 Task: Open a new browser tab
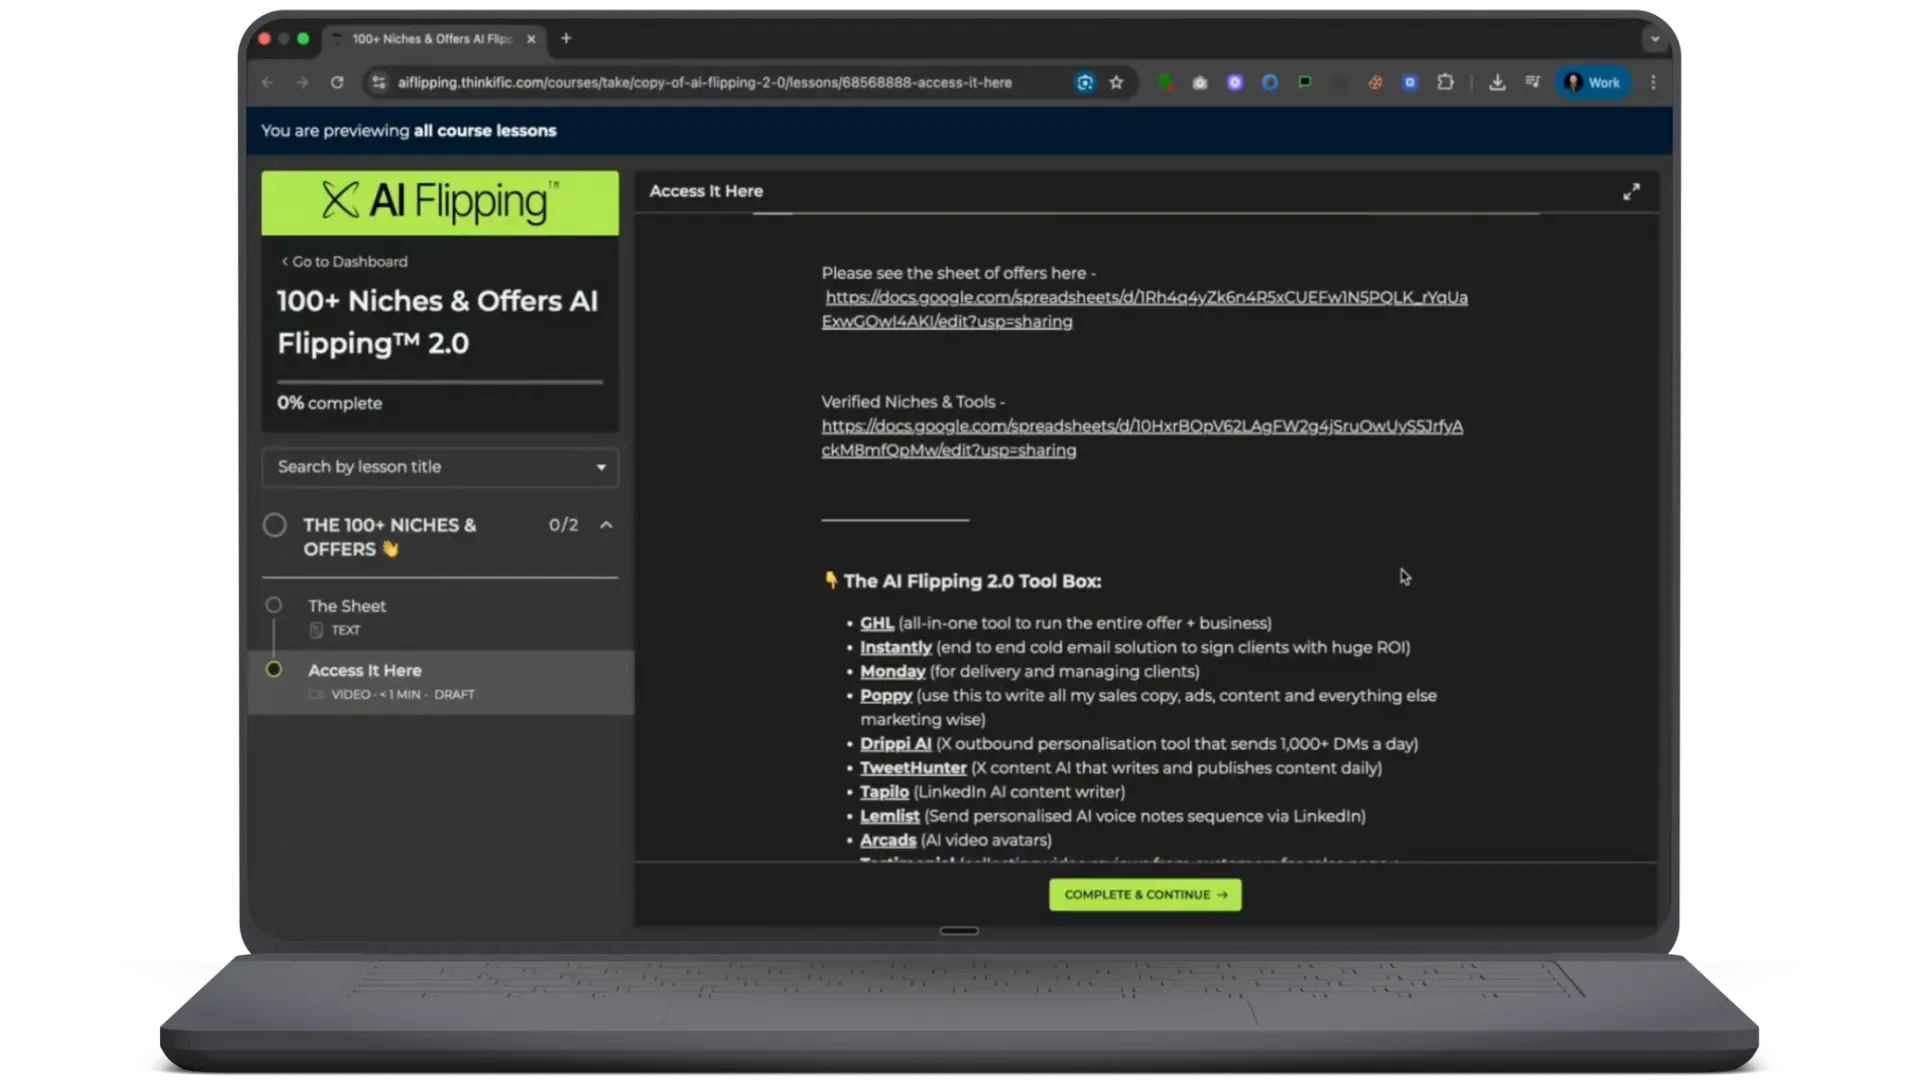[566, 39]
